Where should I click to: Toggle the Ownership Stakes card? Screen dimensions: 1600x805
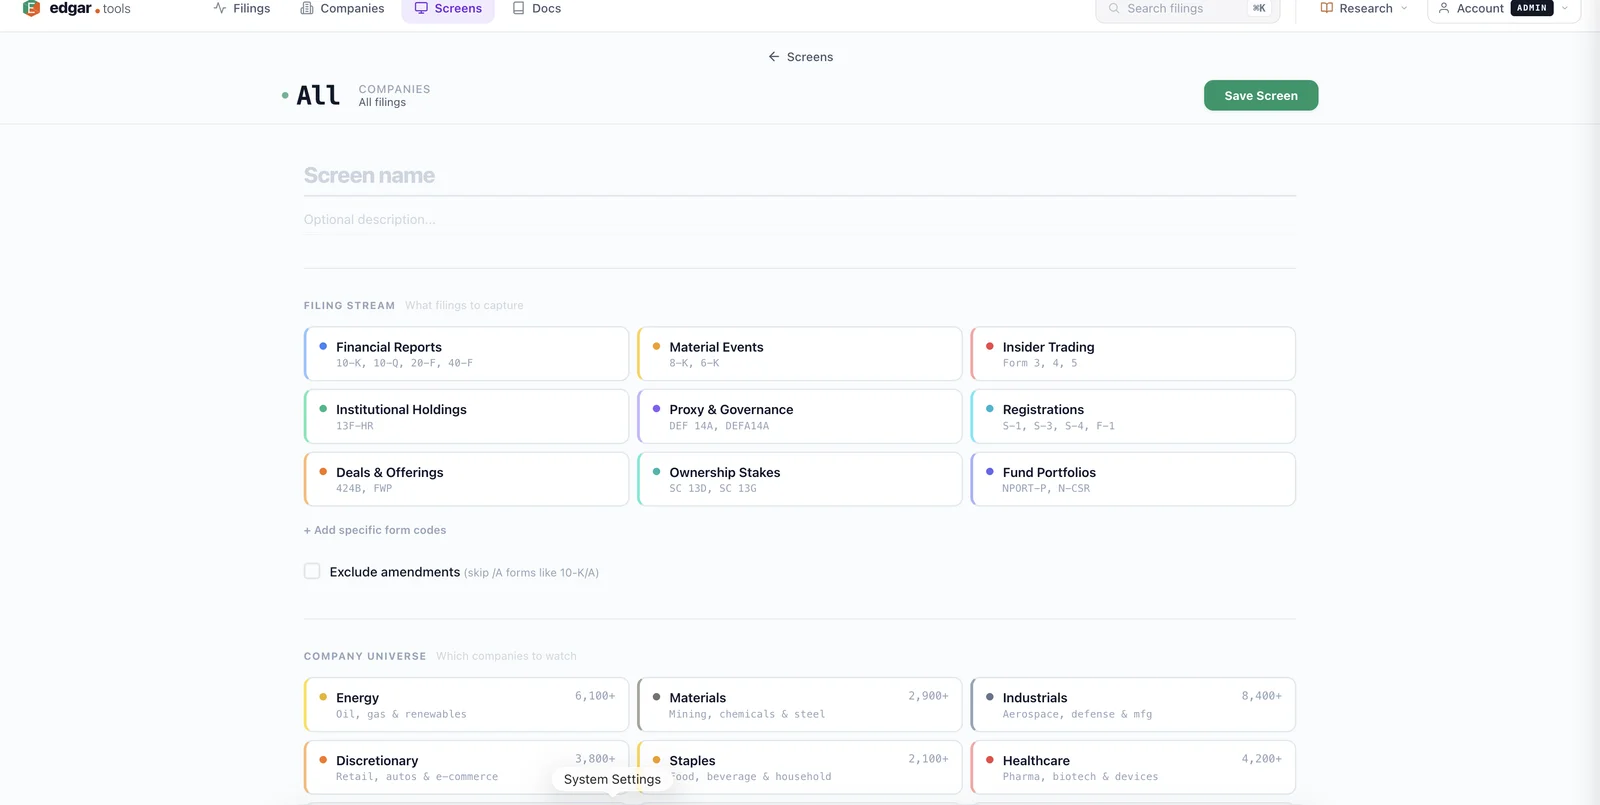(x=799, y=479)
